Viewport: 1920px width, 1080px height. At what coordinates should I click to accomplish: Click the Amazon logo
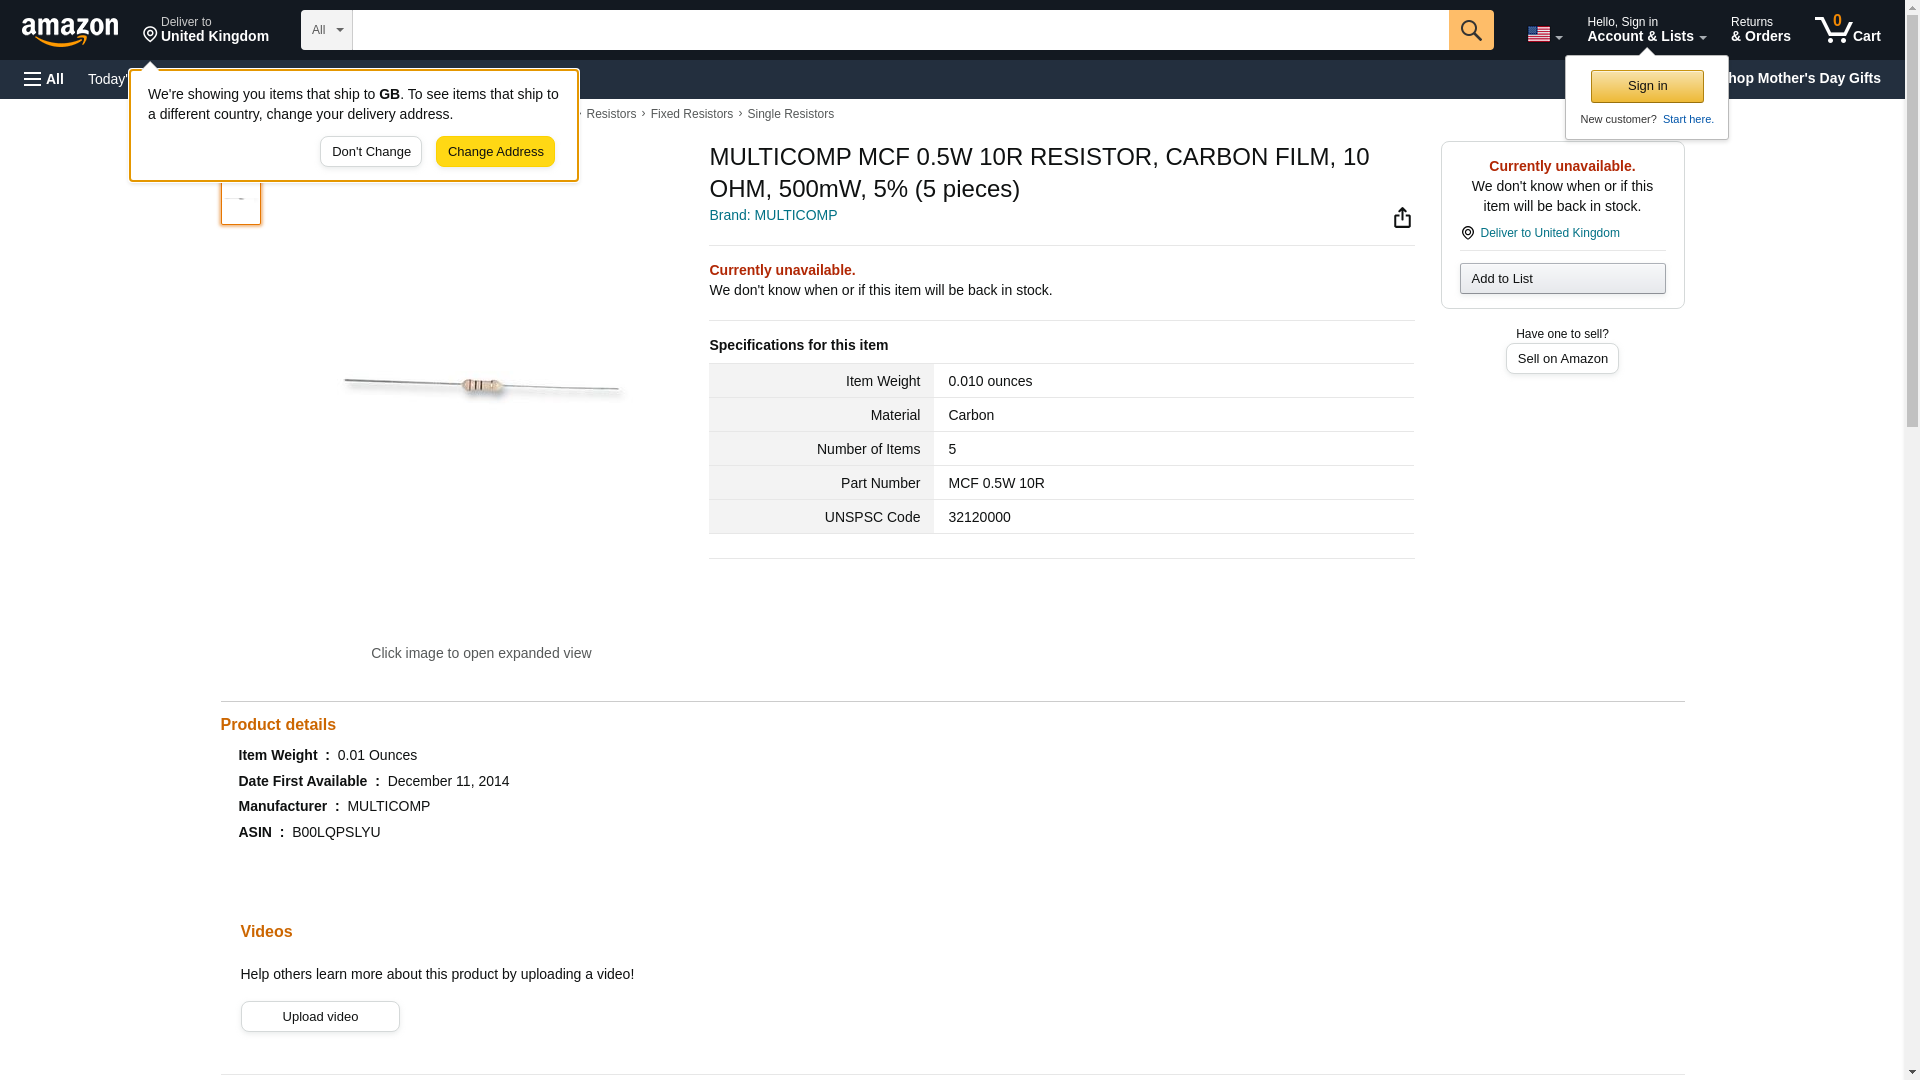pyautogui.click(x=70, y=31)
